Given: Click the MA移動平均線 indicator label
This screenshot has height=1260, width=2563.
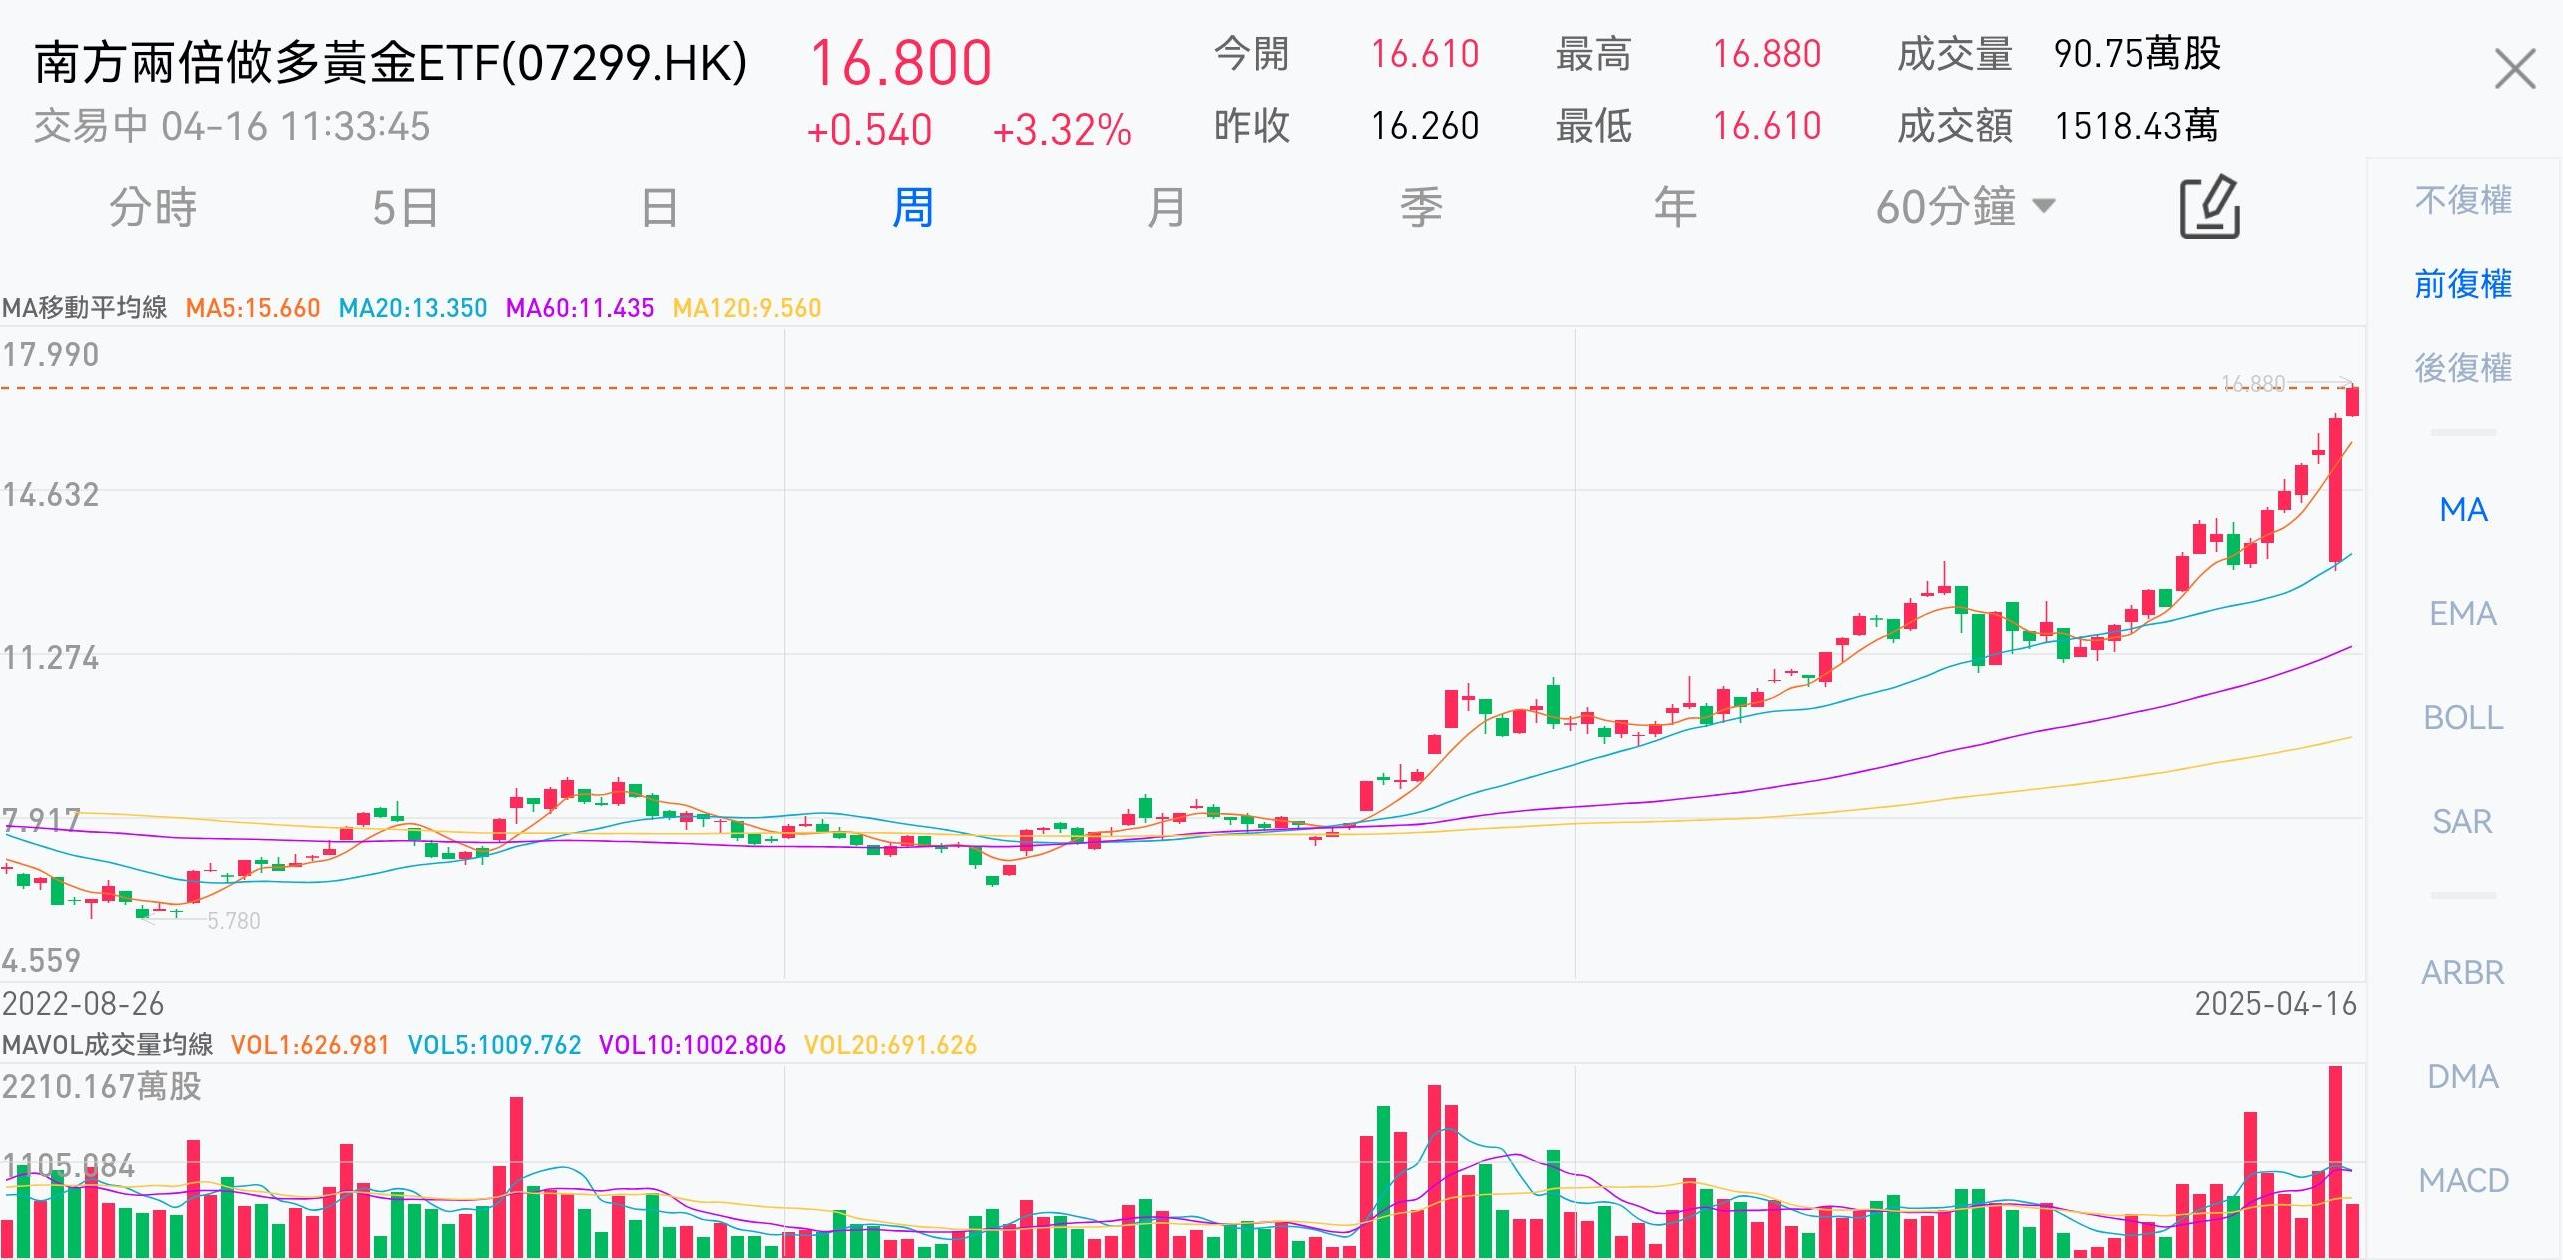Looking at the screenshot, I should click(x=85, y=308).
